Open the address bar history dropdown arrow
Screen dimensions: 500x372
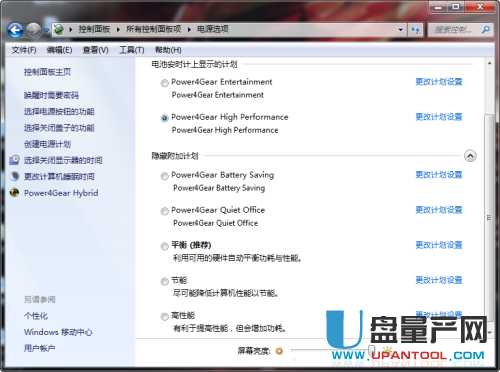[401, 30]
